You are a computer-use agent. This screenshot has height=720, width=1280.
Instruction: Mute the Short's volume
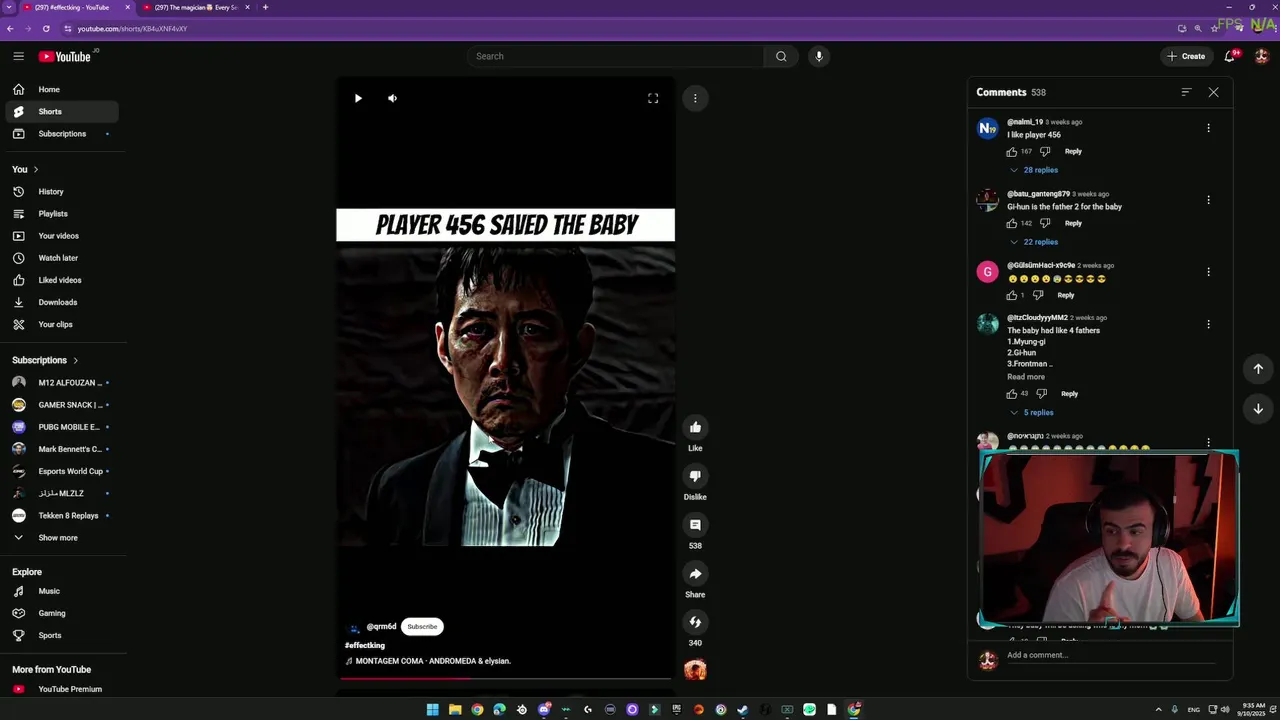coord(392,98)
